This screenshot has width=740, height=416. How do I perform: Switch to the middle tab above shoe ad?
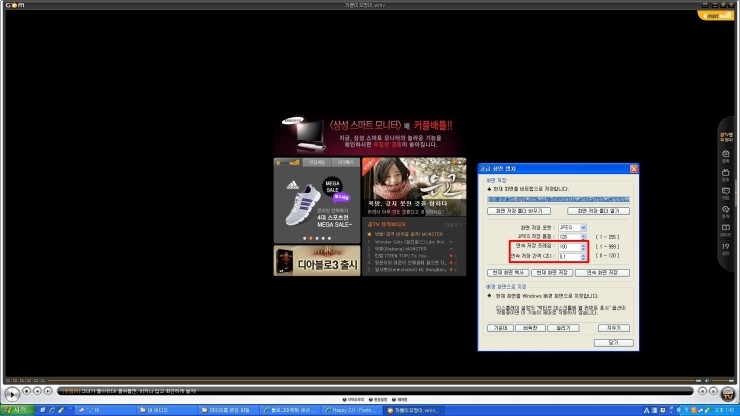(317, 162)
